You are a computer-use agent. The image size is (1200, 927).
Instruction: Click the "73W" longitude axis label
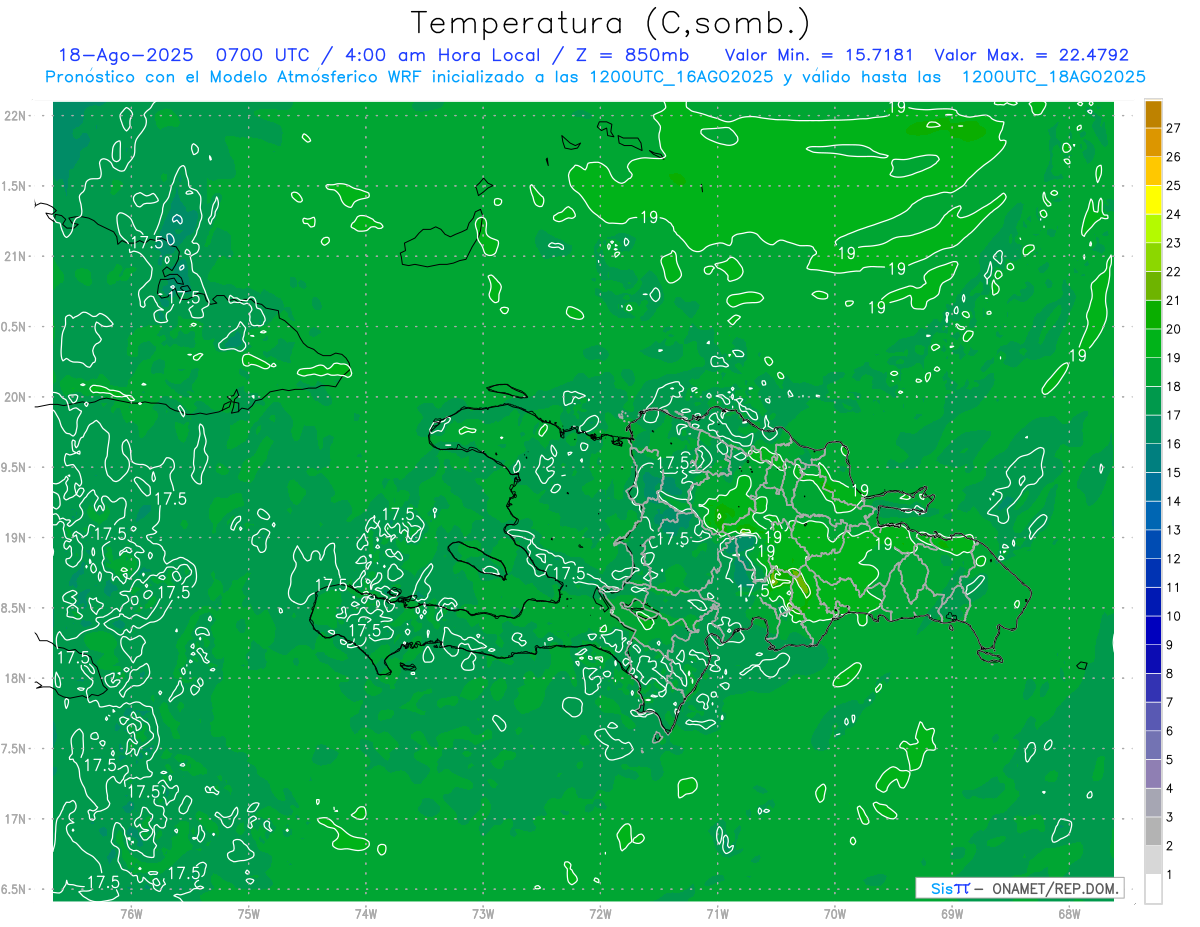pyautogui.click(x=483, y=913)
